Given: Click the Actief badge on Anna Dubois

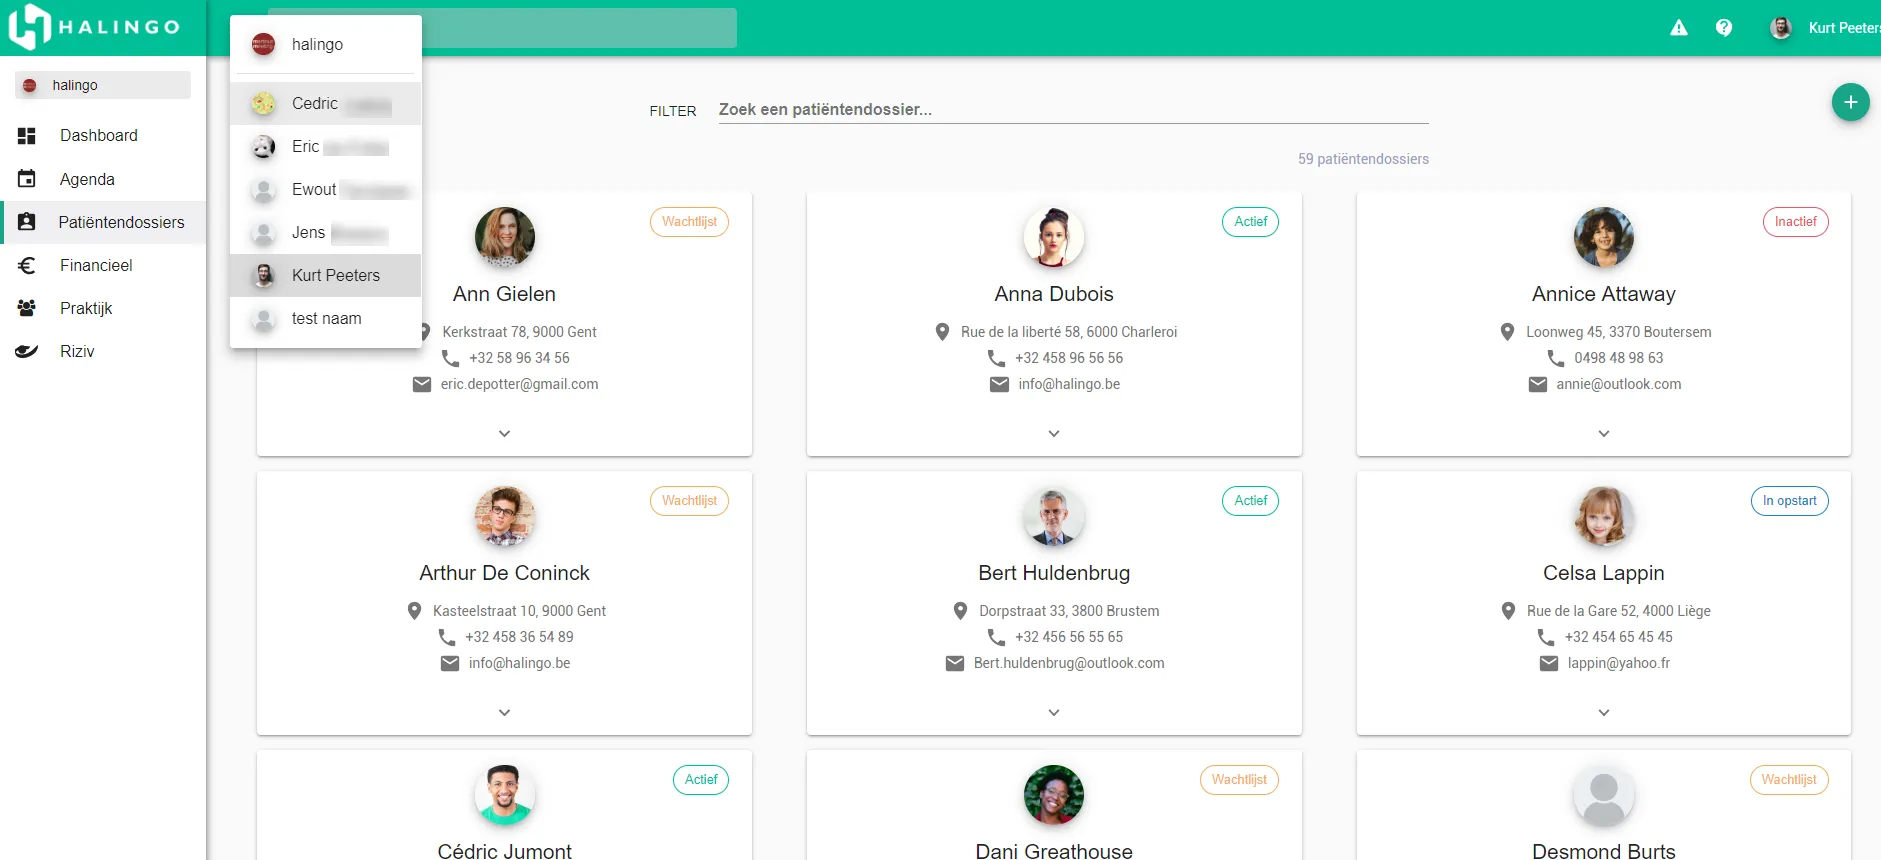Looking at the screenshot, I should tap(1250, 222).
